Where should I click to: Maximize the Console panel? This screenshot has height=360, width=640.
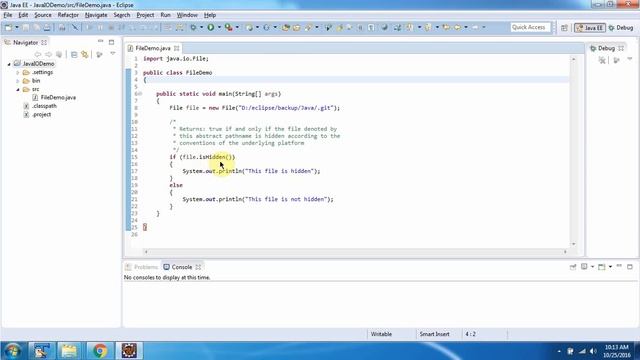630,267
